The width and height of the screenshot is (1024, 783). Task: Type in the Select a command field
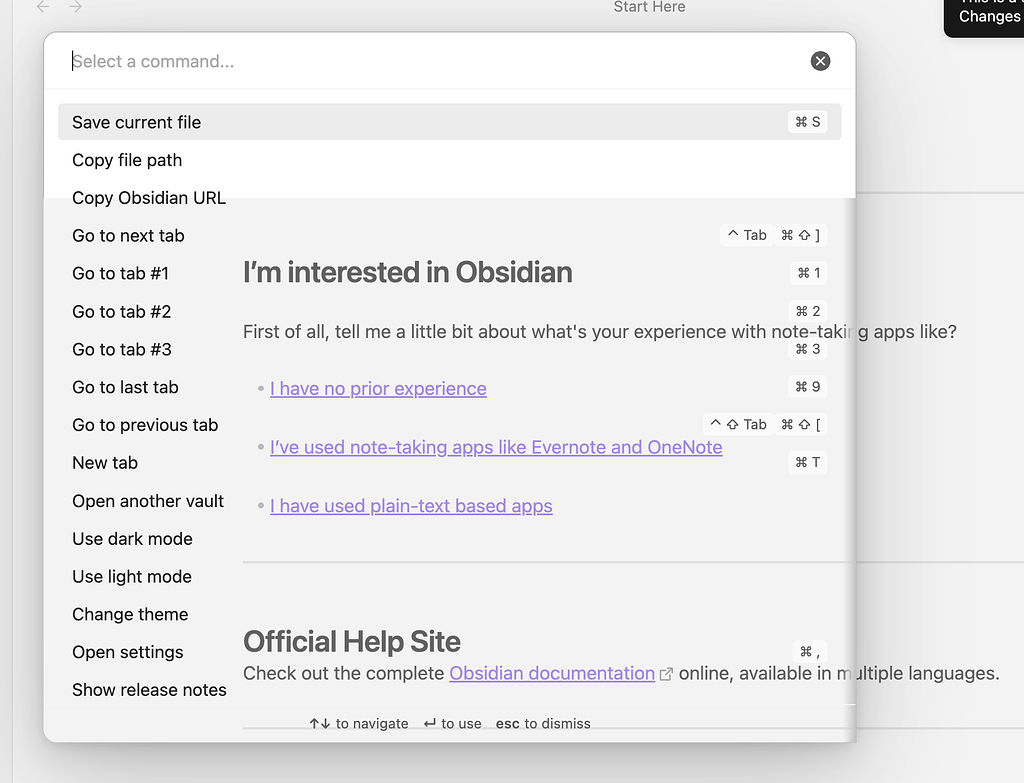pos(430,61)
